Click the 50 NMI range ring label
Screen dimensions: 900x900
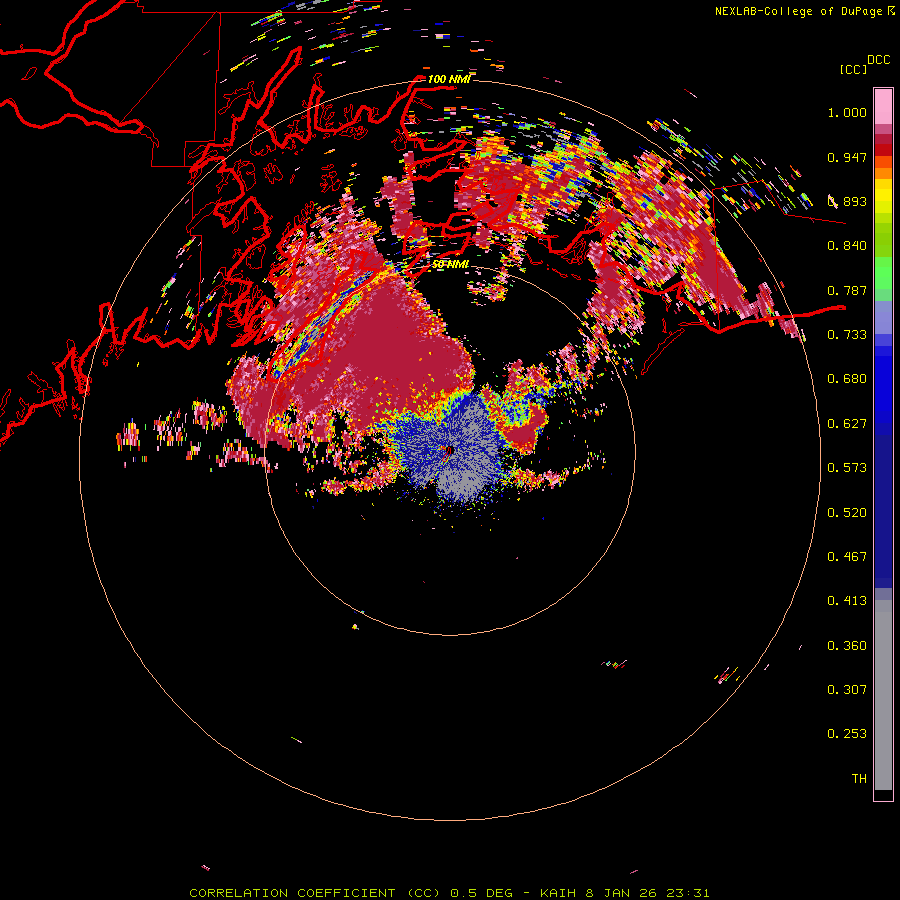(x=450, y=264)
